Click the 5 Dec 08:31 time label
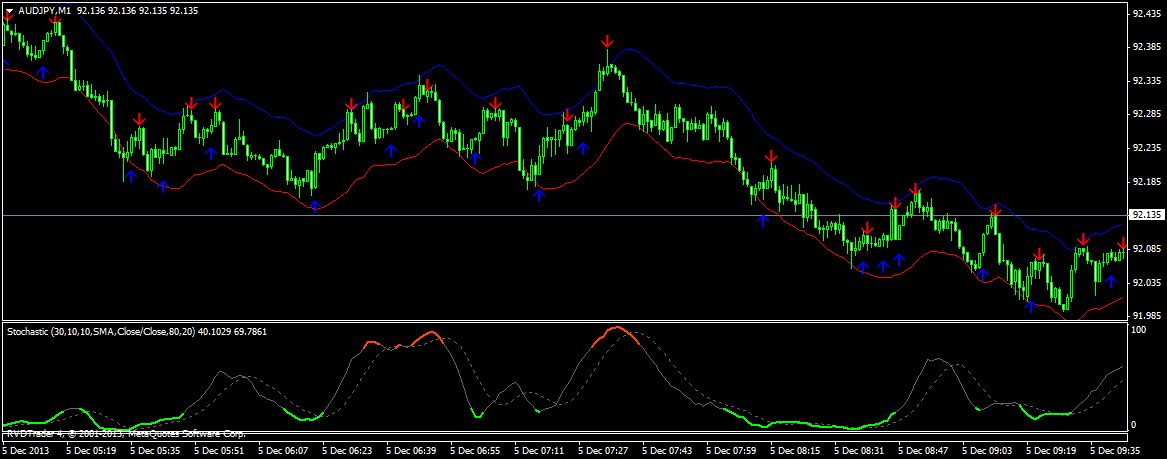The image size is (1167, 459). 859,450
